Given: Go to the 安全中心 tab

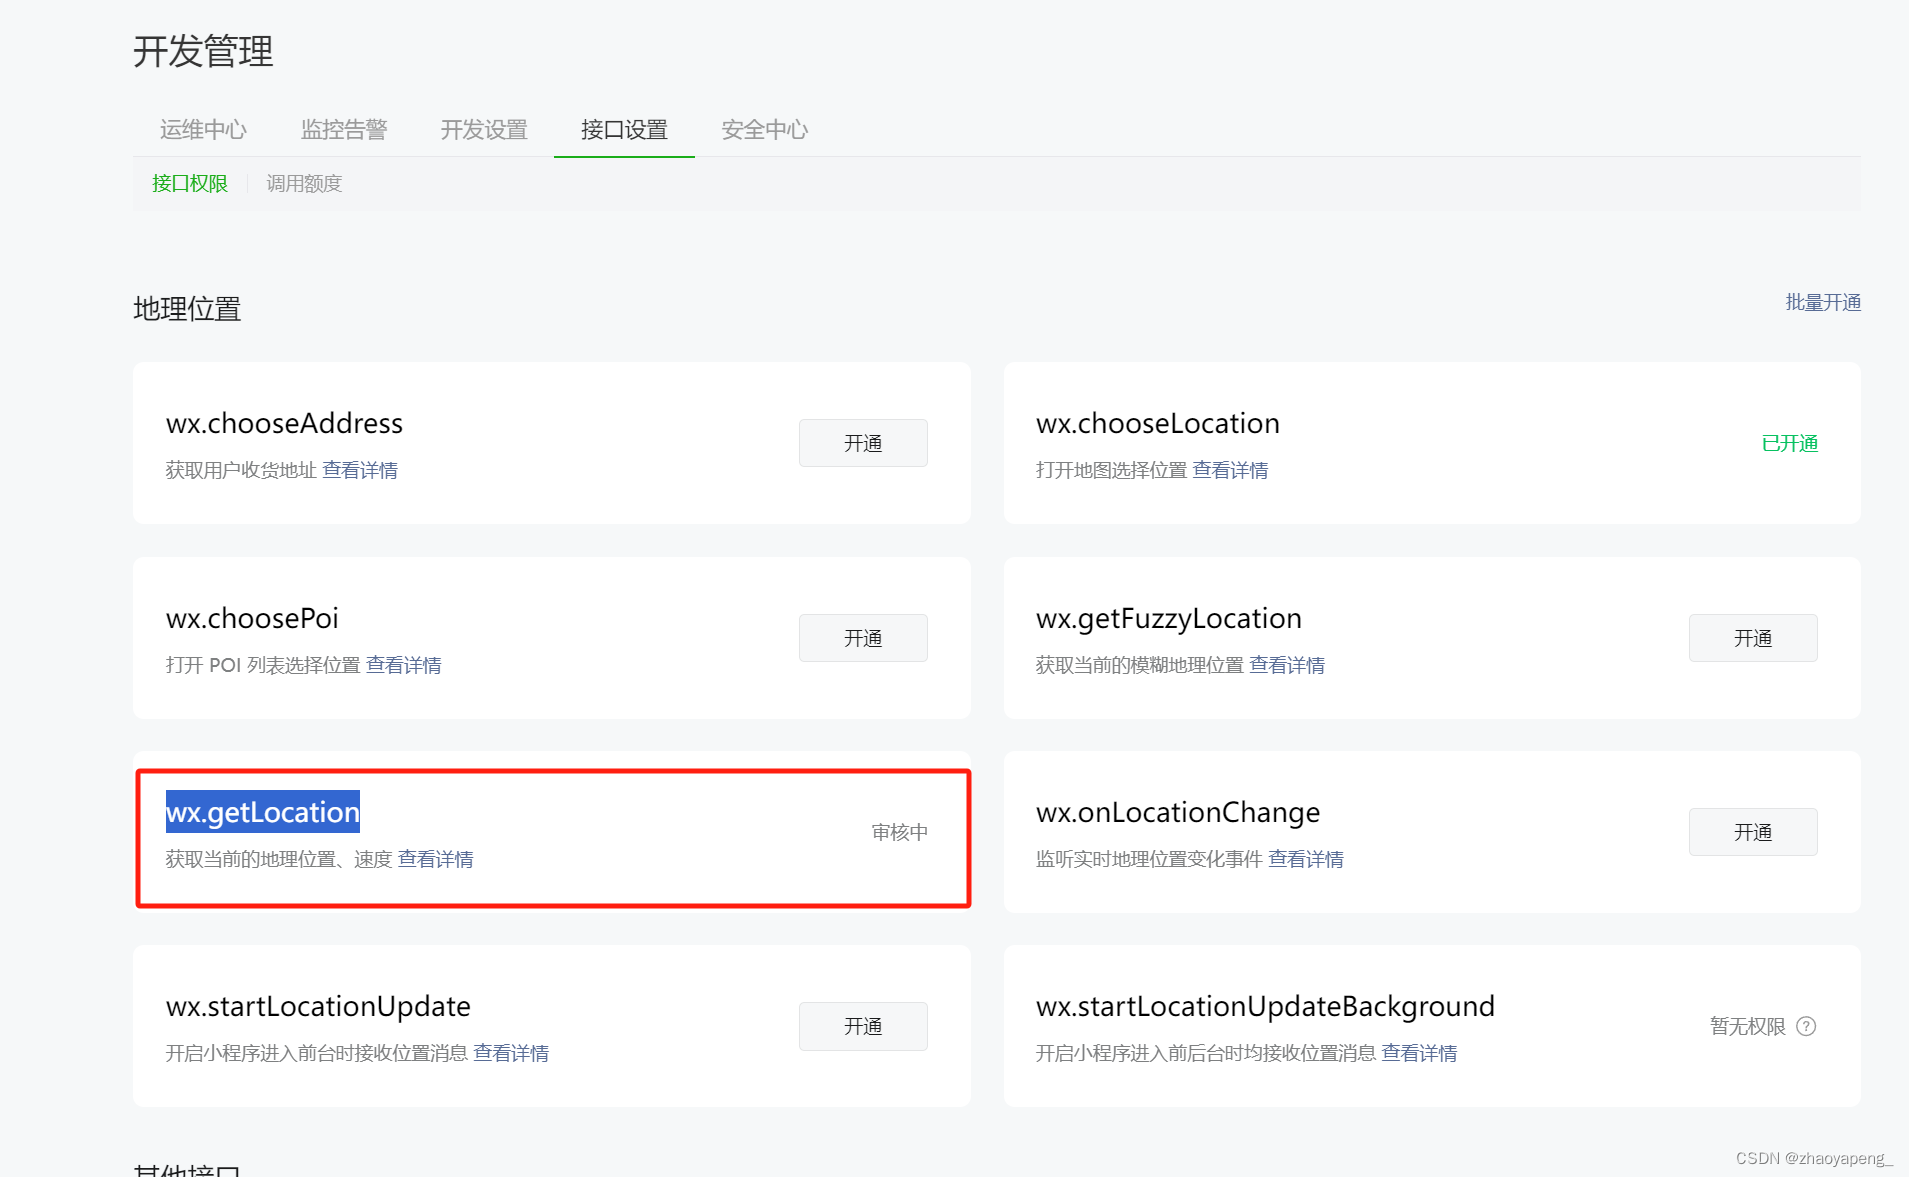Looking at the screenshot, I should tap(765, 129).
